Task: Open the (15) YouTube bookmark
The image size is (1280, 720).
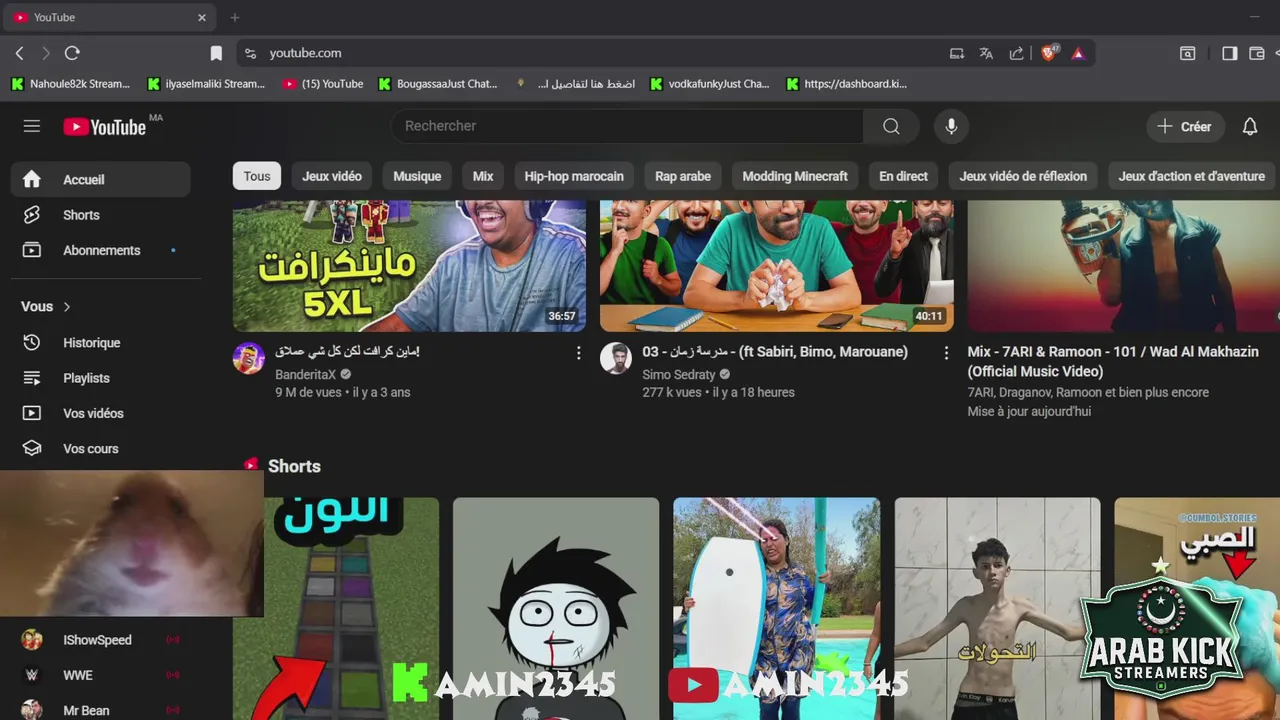Action: tap(323, 84)
